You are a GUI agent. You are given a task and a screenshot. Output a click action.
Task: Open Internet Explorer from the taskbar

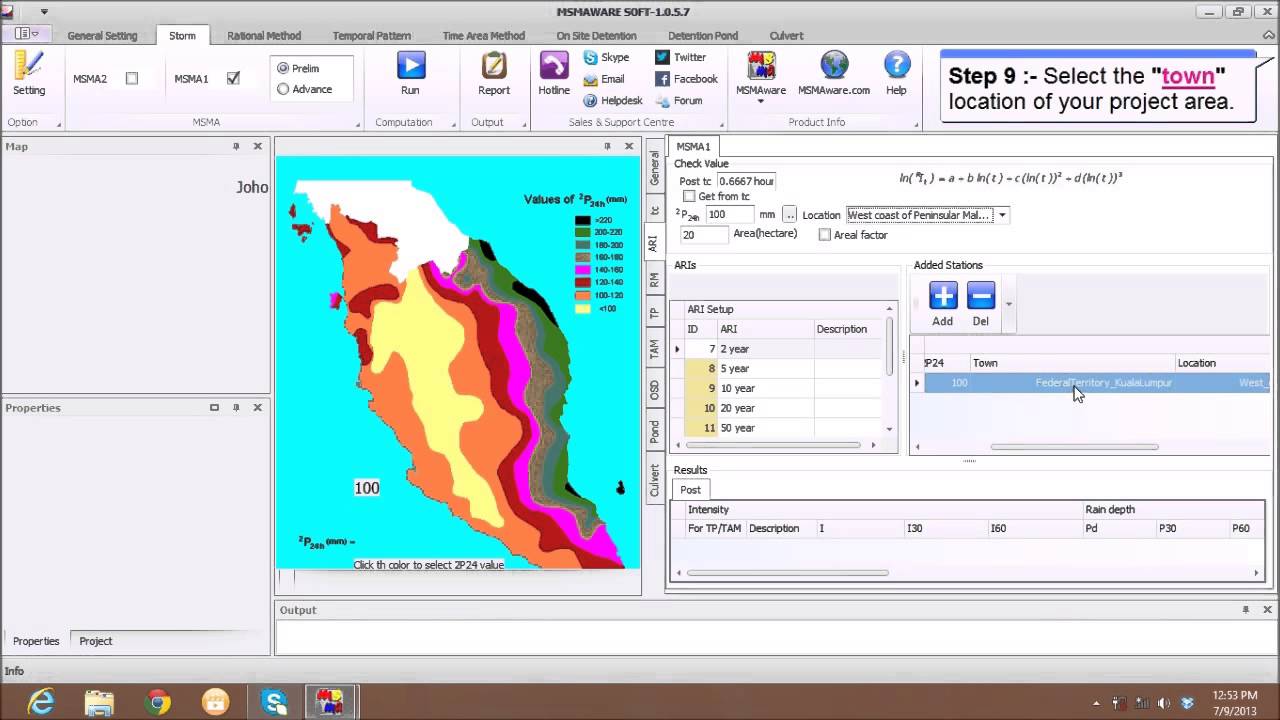click(42, 703)
